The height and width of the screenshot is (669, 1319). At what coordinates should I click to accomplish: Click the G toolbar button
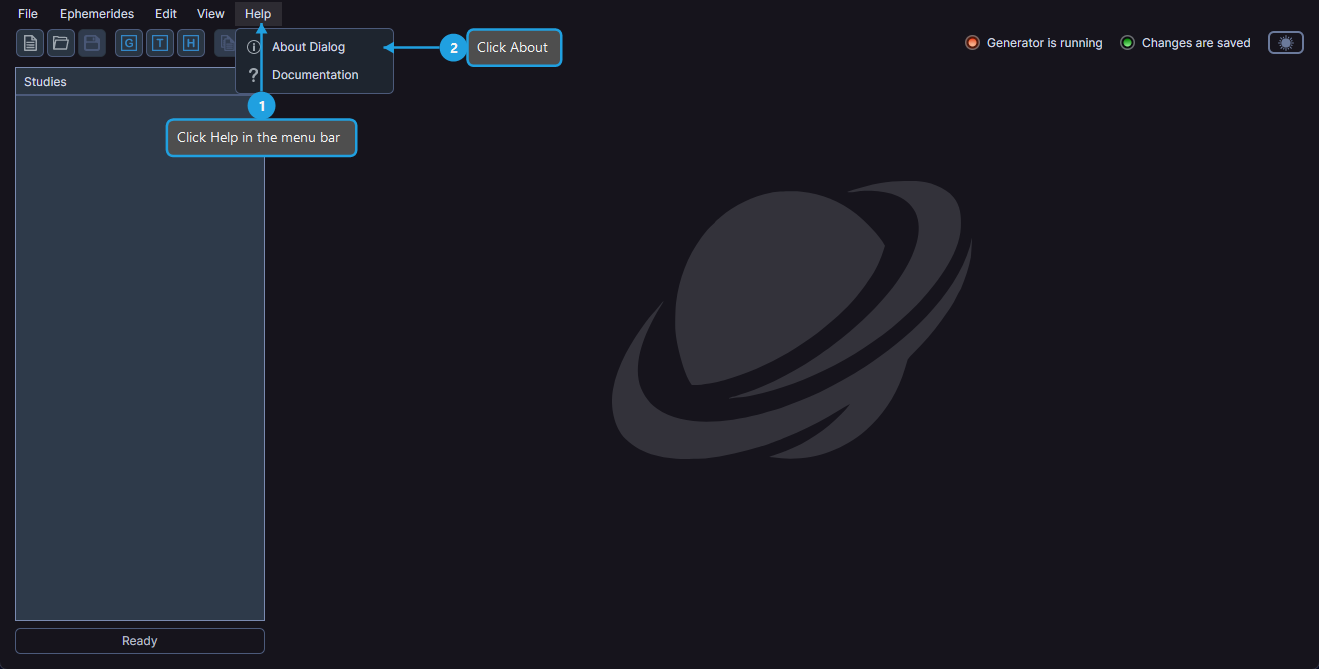coord(129,43)
